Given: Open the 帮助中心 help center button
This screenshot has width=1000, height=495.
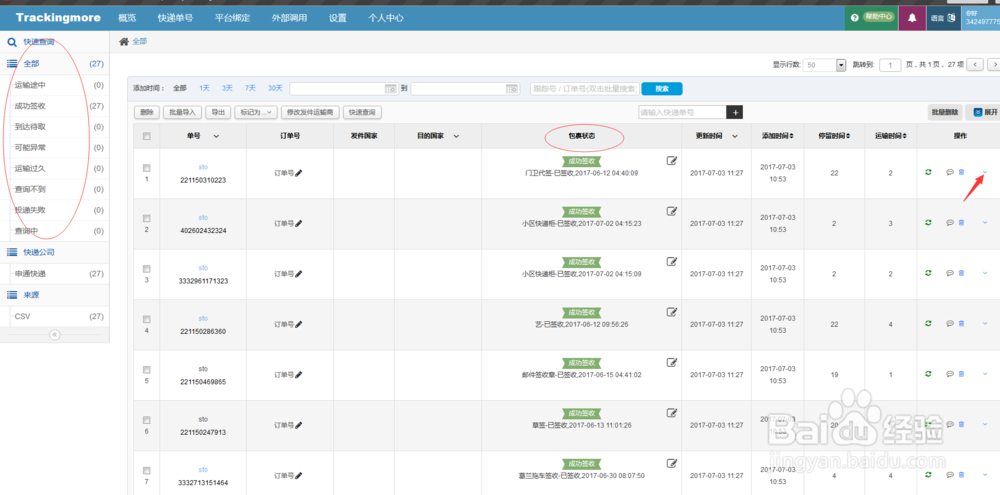Looking at the screenshot, I should [871, 18].
